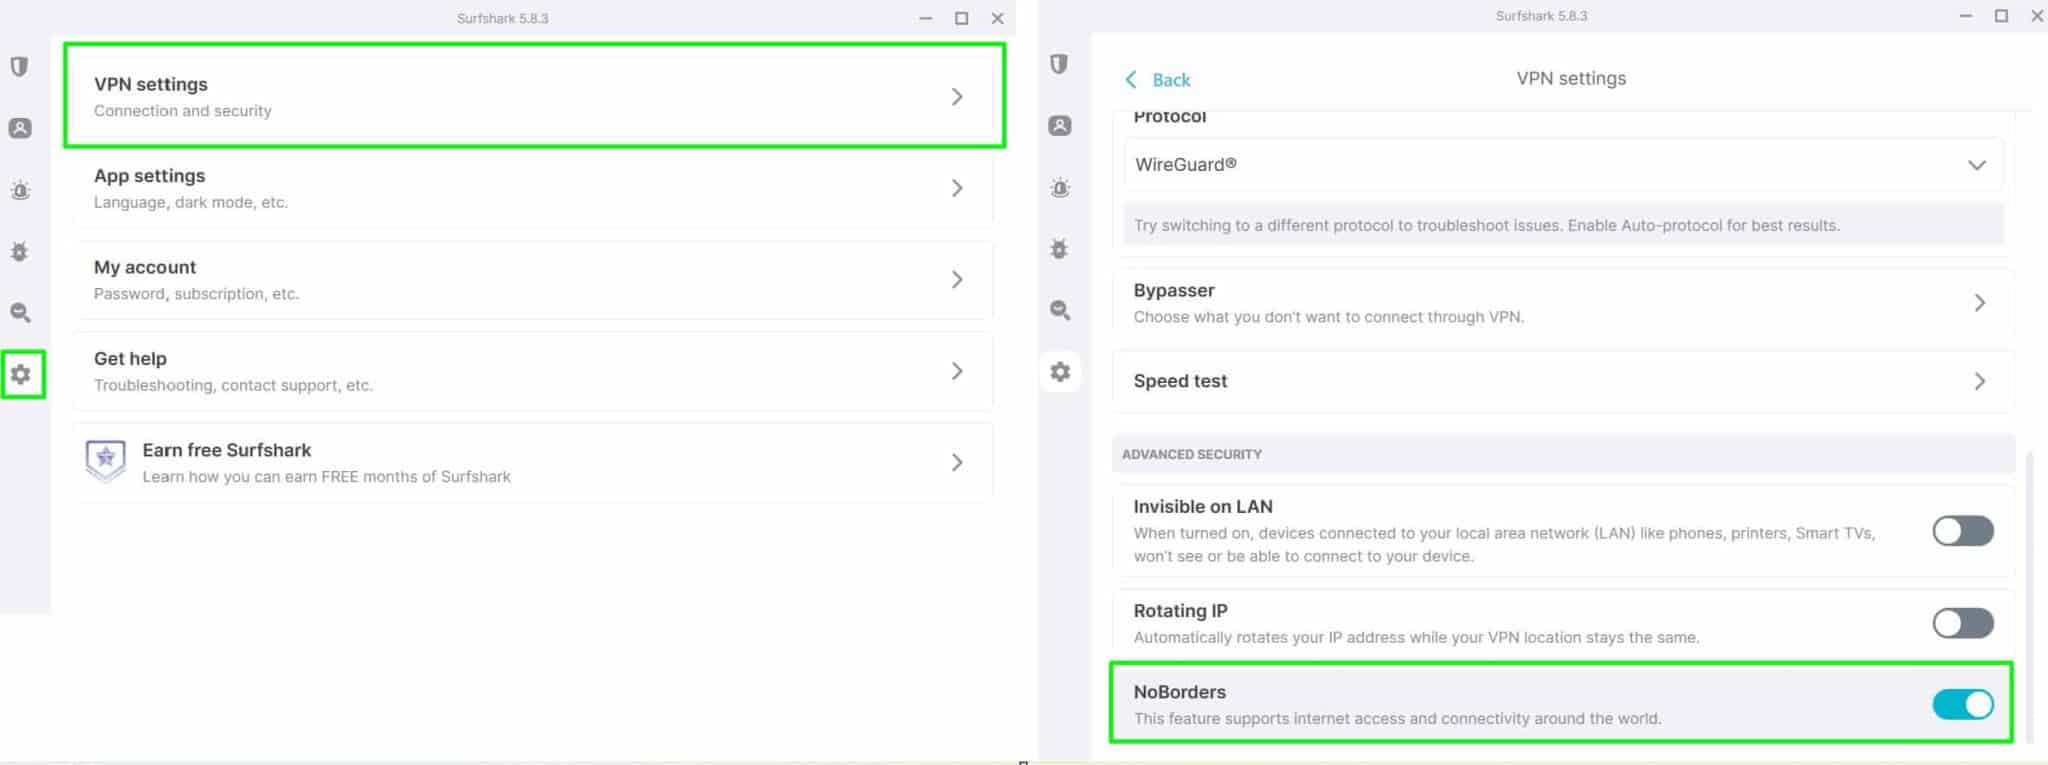Image resolution: width=2048 pixels, height=765 pixels.
Task: Close the left Surfshark window
Action: click(997, 18)
